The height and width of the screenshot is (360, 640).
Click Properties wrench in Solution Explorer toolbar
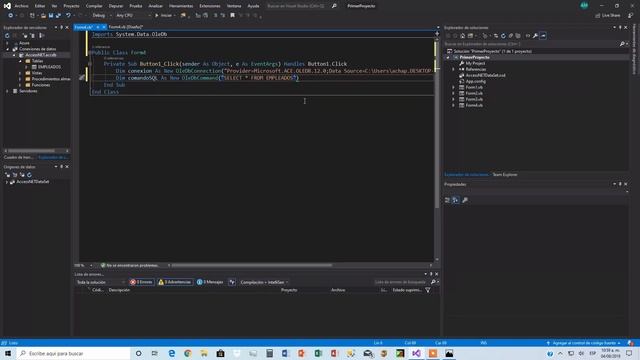pos(535,36)
